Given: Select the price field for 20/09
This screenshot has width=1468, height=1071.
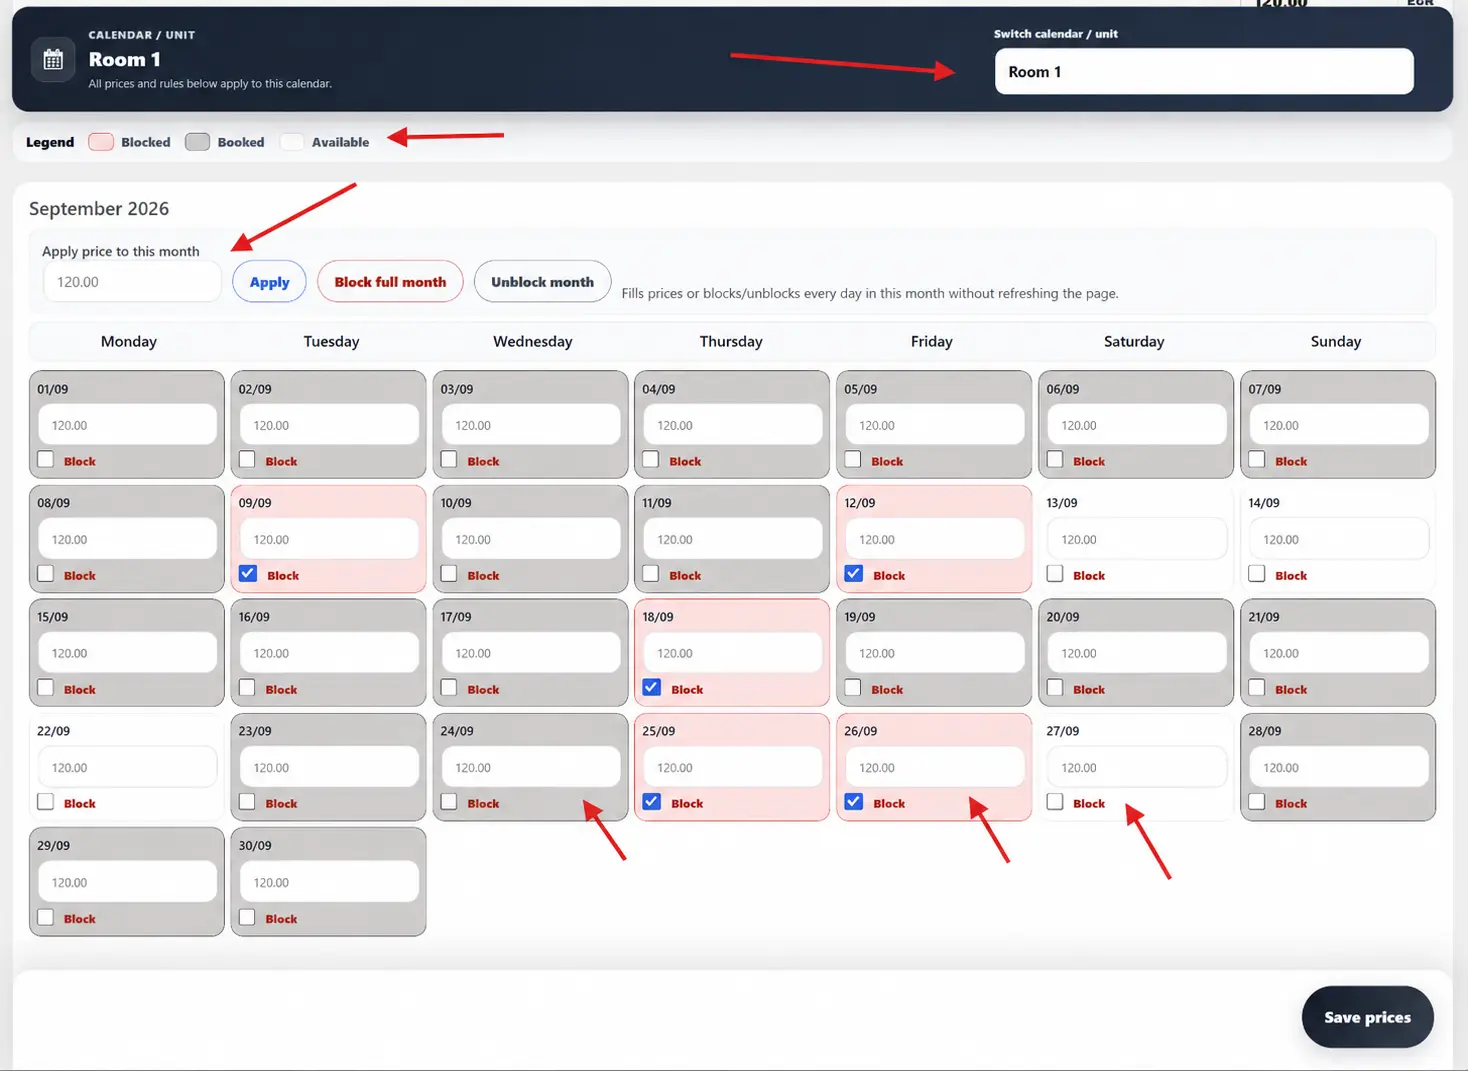Looking at the screenshot, I should 1136,653.
